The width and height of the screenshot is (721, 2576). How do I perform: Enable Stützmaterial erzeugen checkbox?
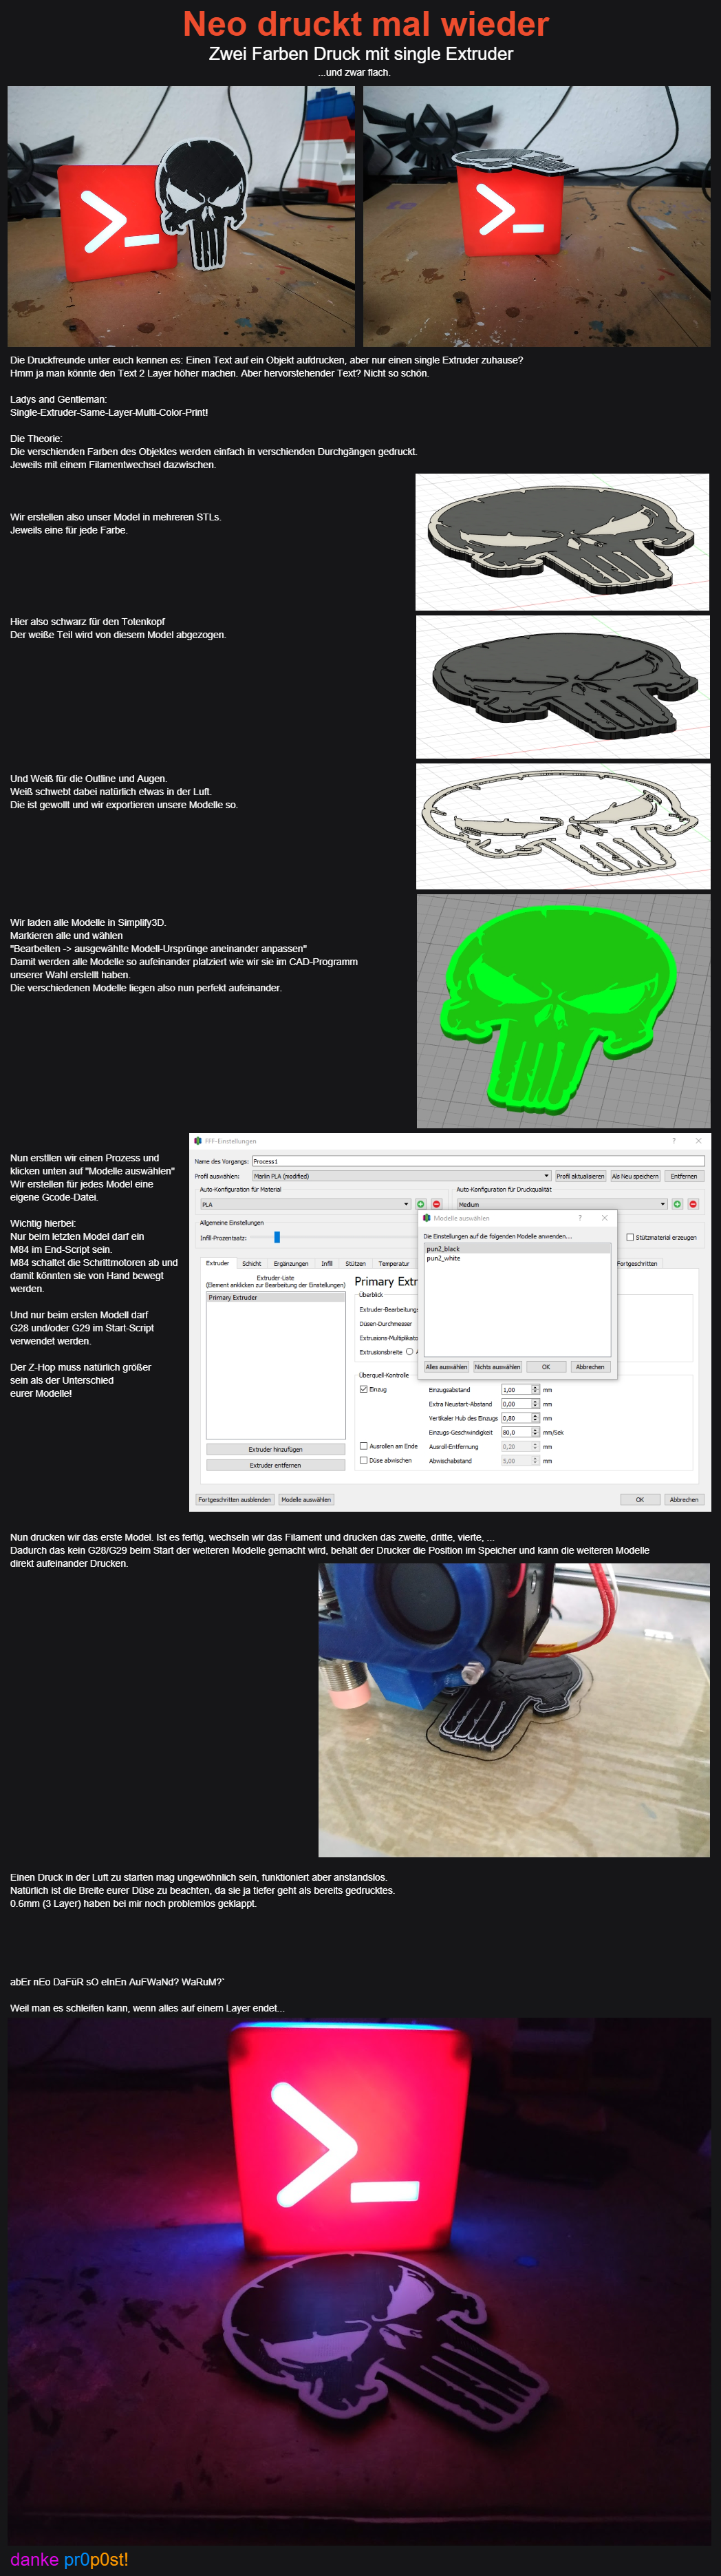coord(630,1237)
